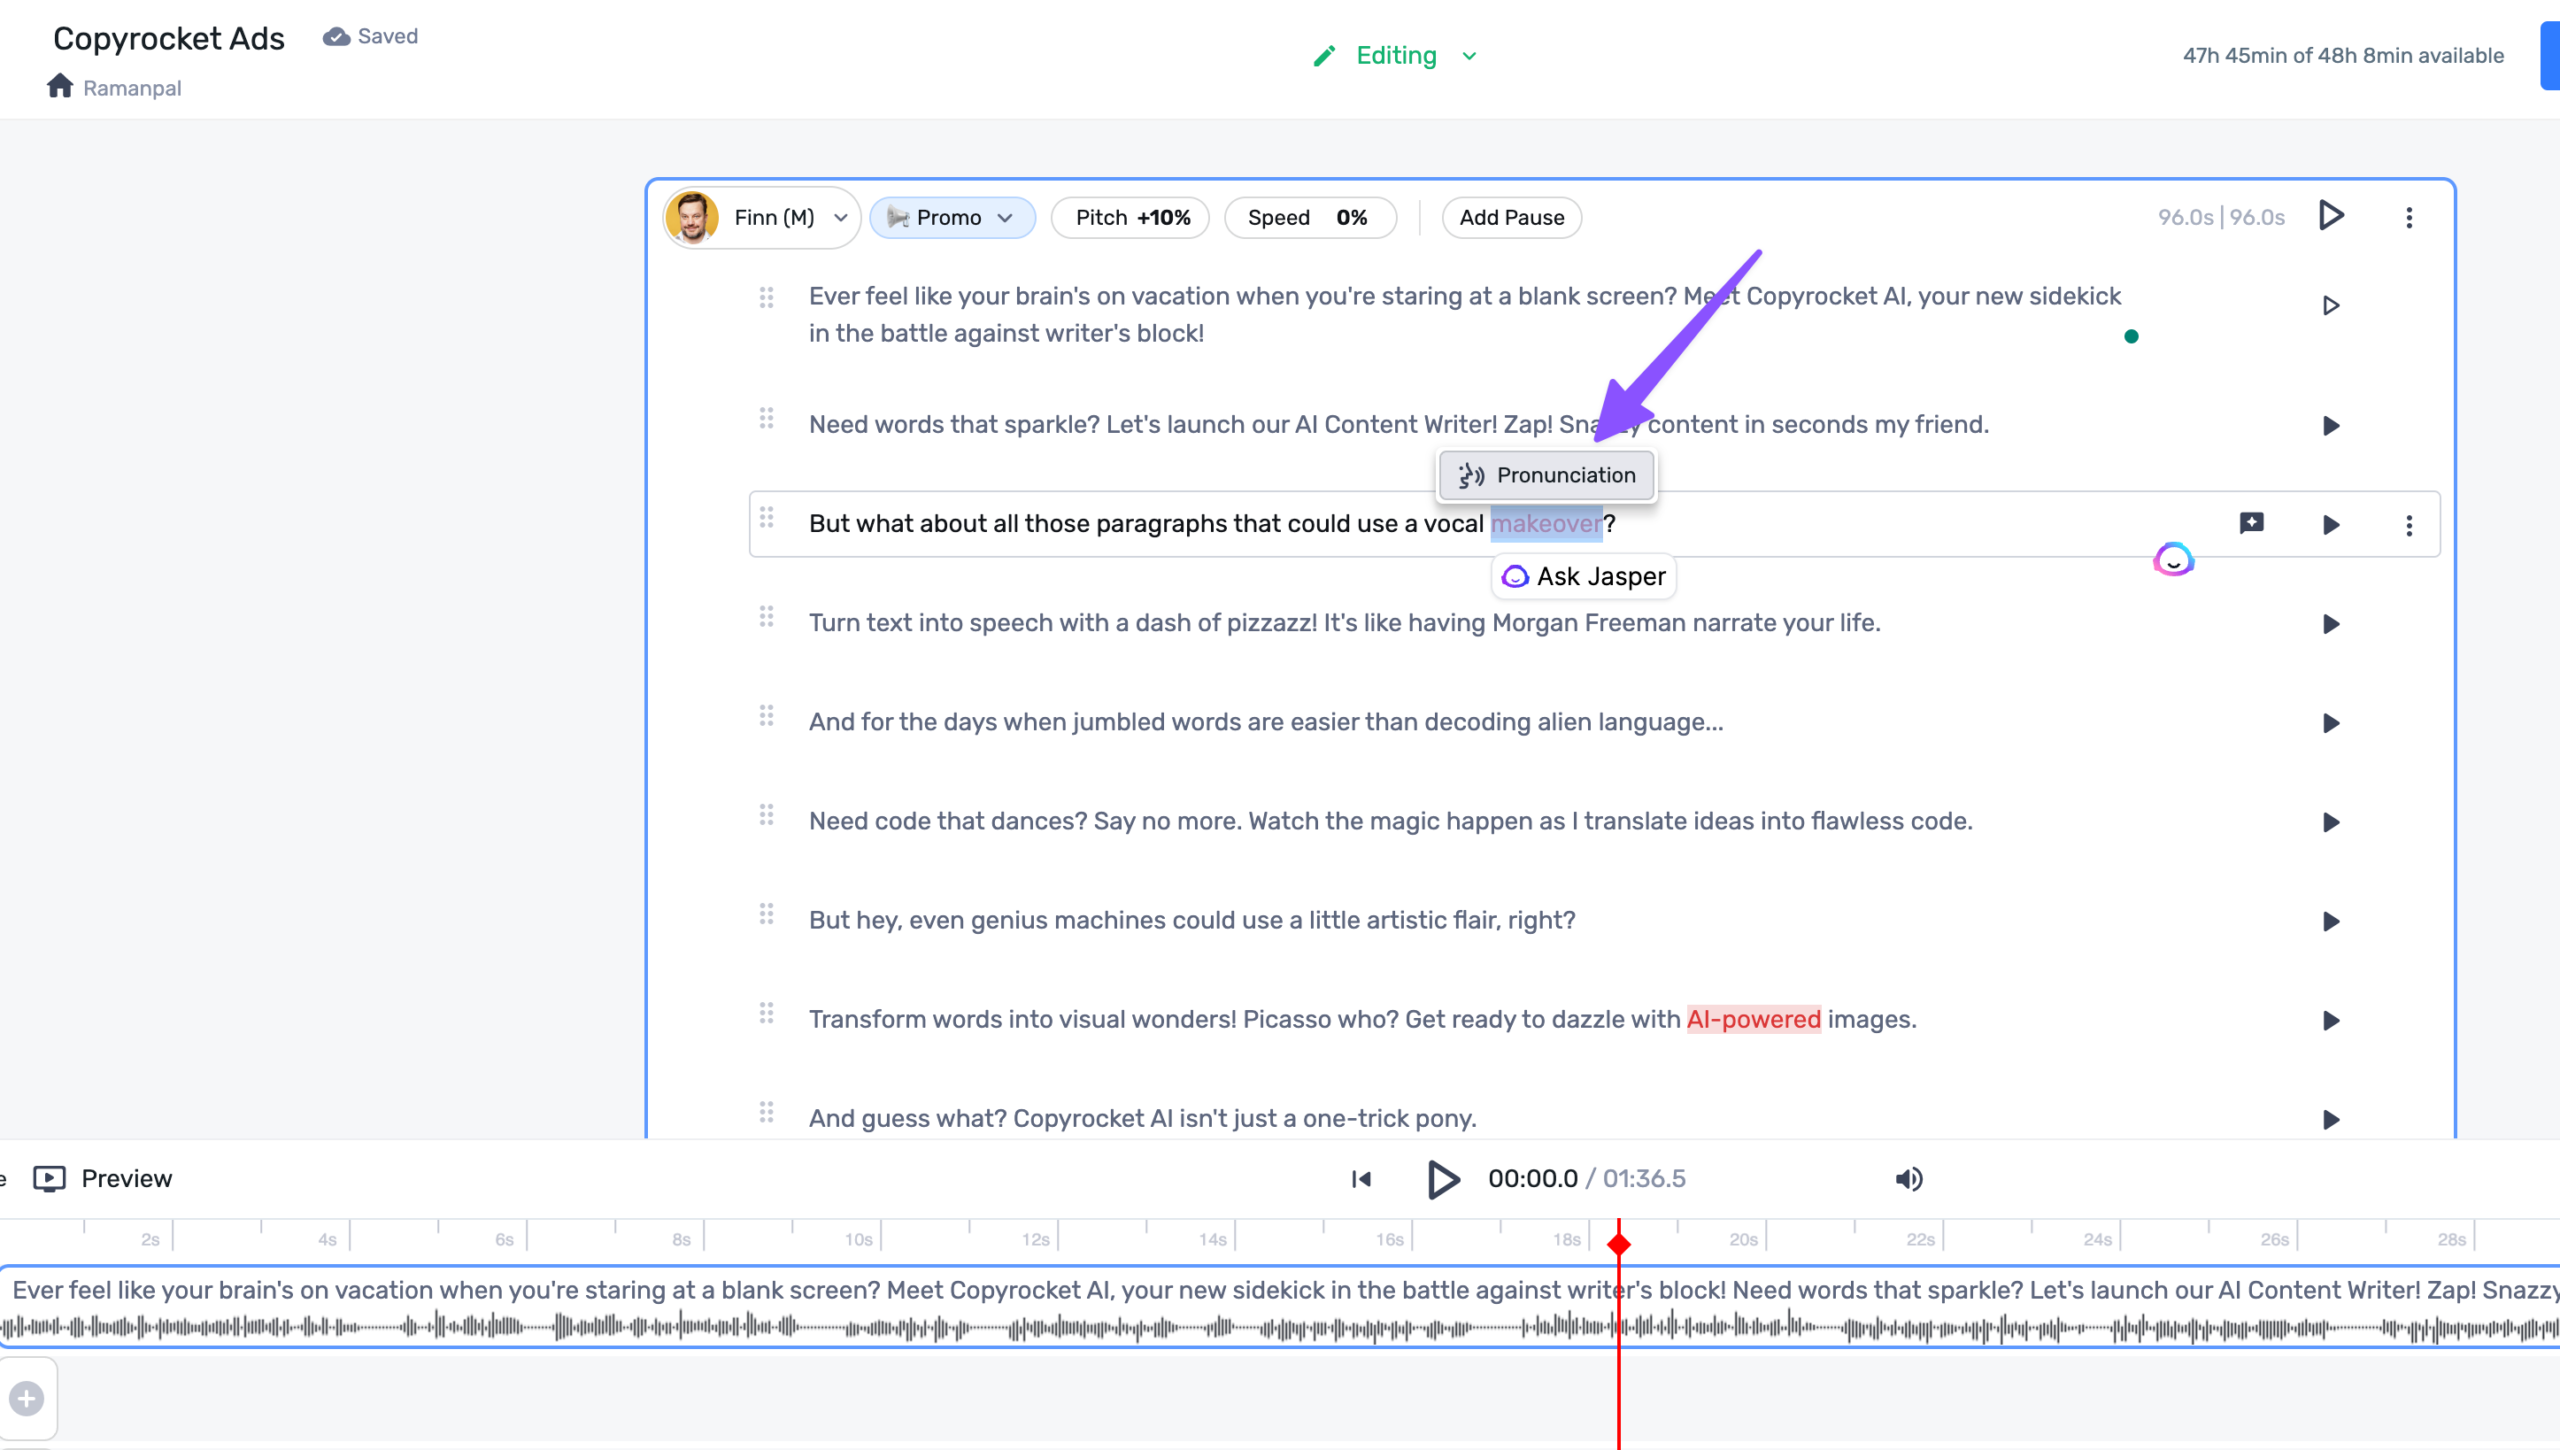
Task: Select Pronunciation from the popup
Action: pos(1546,475)
